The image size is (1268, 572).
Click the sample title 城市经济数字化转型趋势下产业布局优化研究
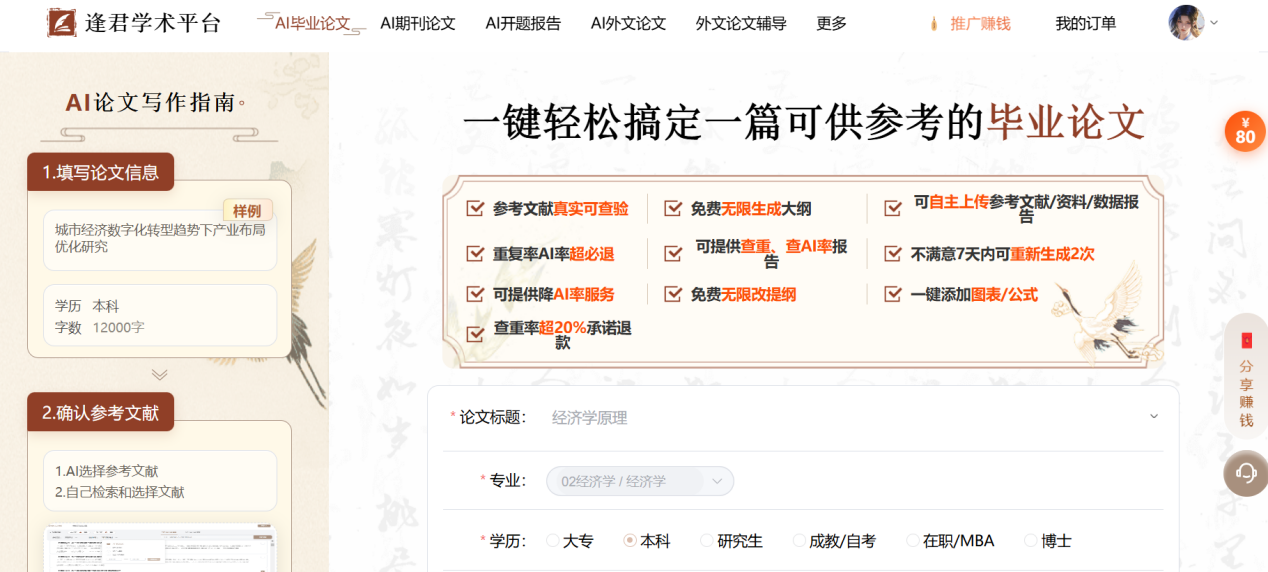pyautogui.click(x=160, y=238)
